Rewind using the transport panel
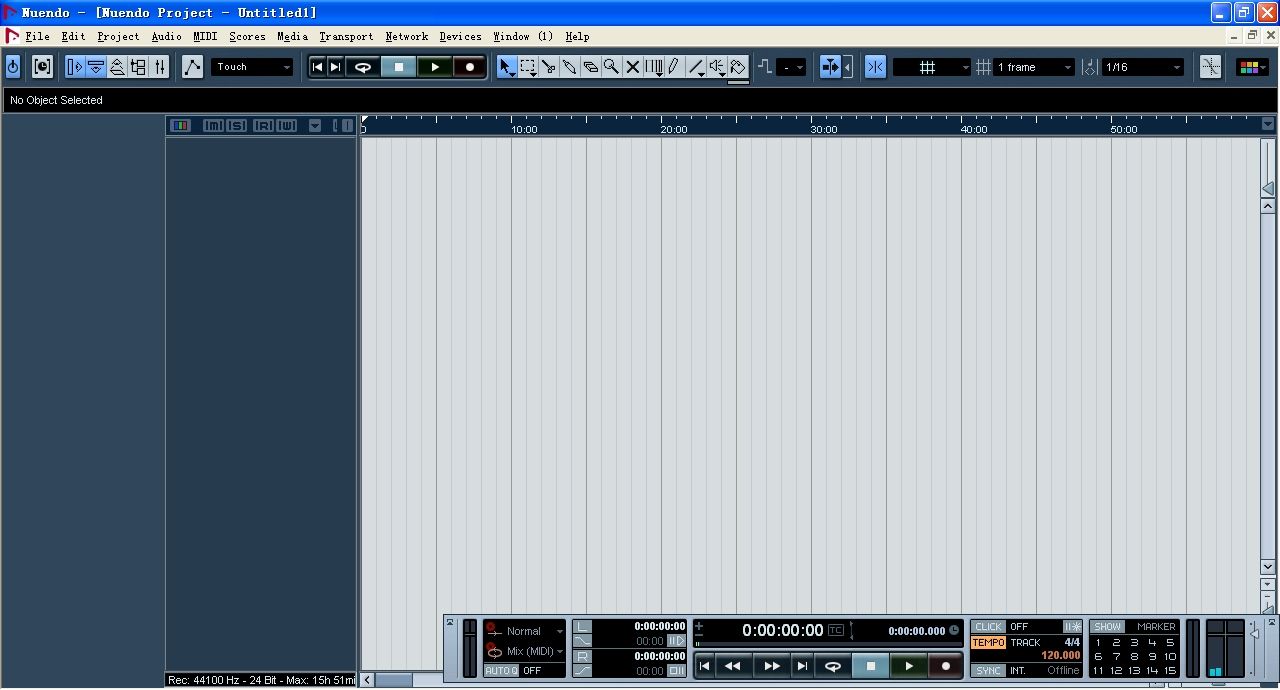The image size is (1280, 690). [732, 666]
